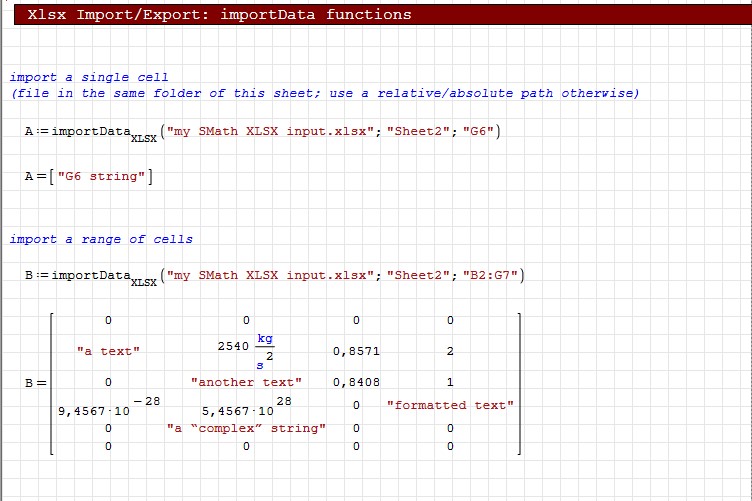Click the importData function name in B's definition
The width and height of the screenshot is (752, 501).
(91, 275)
